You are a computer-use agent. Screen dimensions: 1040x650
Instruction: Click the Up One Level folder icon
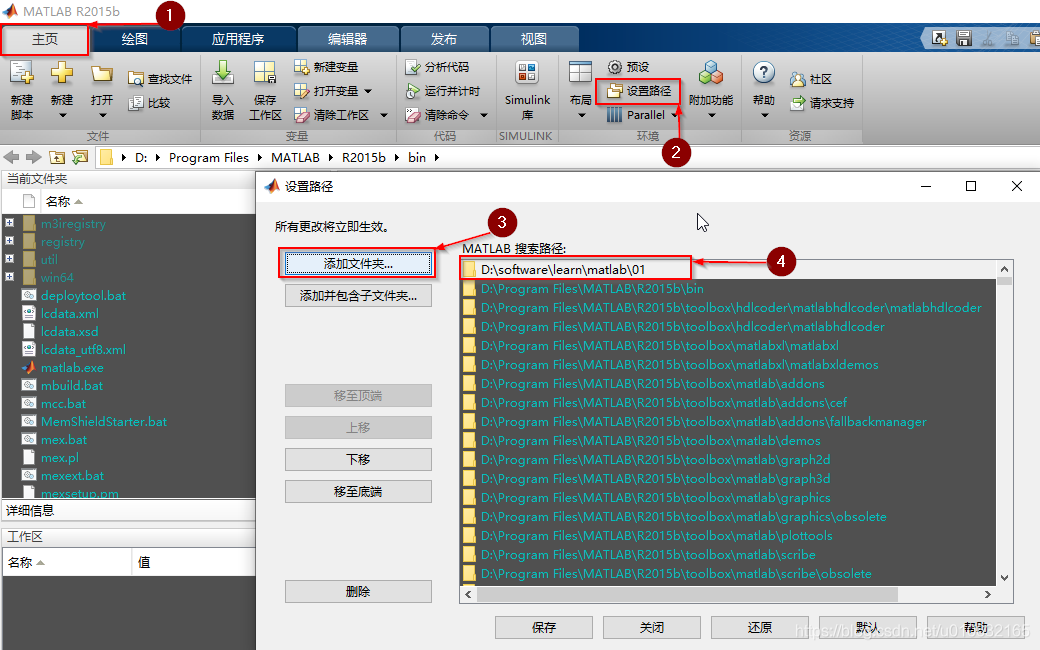[57, 157]
